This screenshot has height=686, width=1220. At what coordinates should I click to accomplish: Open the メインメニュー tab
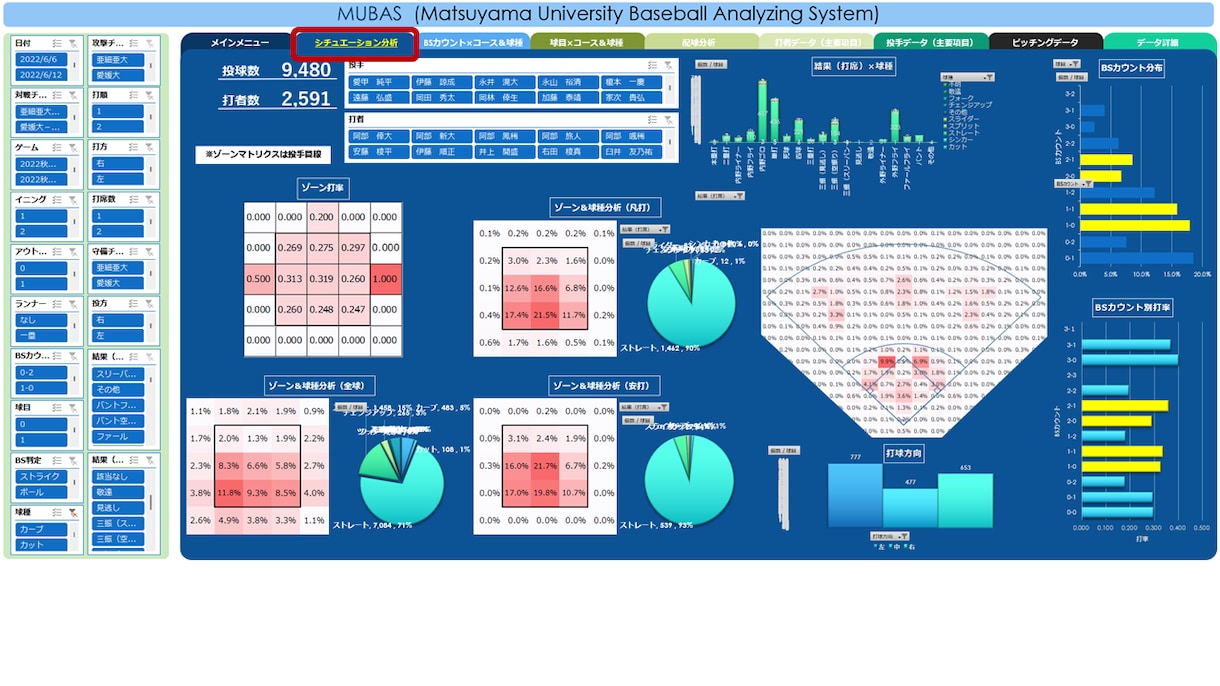click(238, 43)
